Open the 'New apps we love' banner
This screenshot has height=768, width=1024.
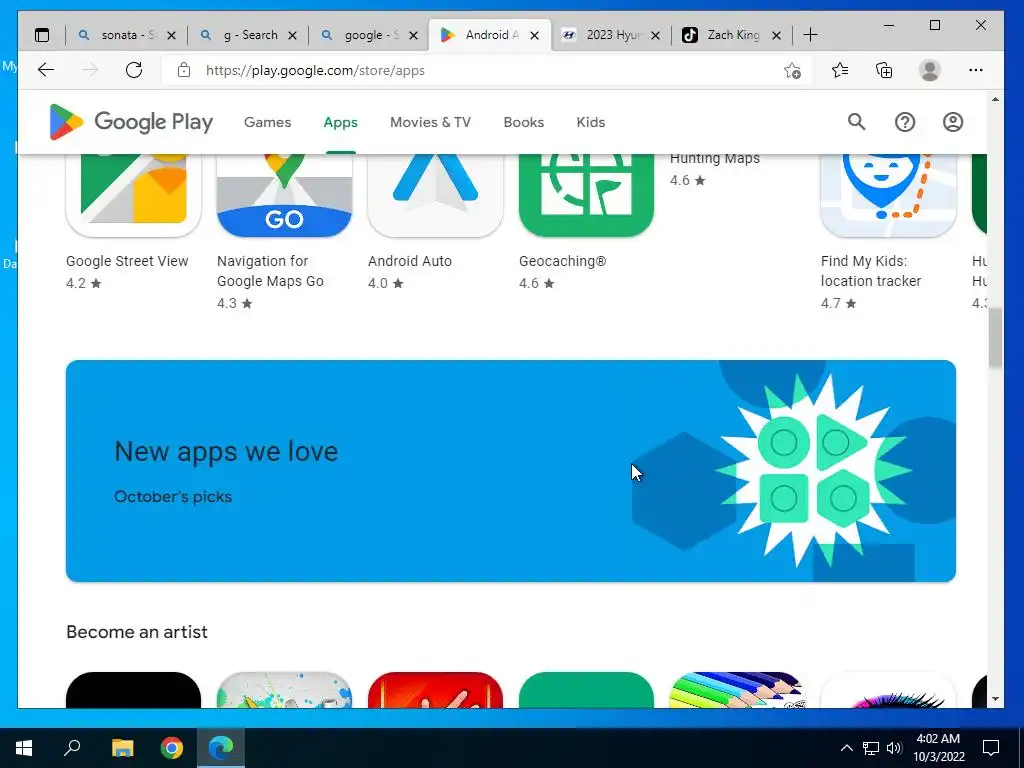pos(511,471)
